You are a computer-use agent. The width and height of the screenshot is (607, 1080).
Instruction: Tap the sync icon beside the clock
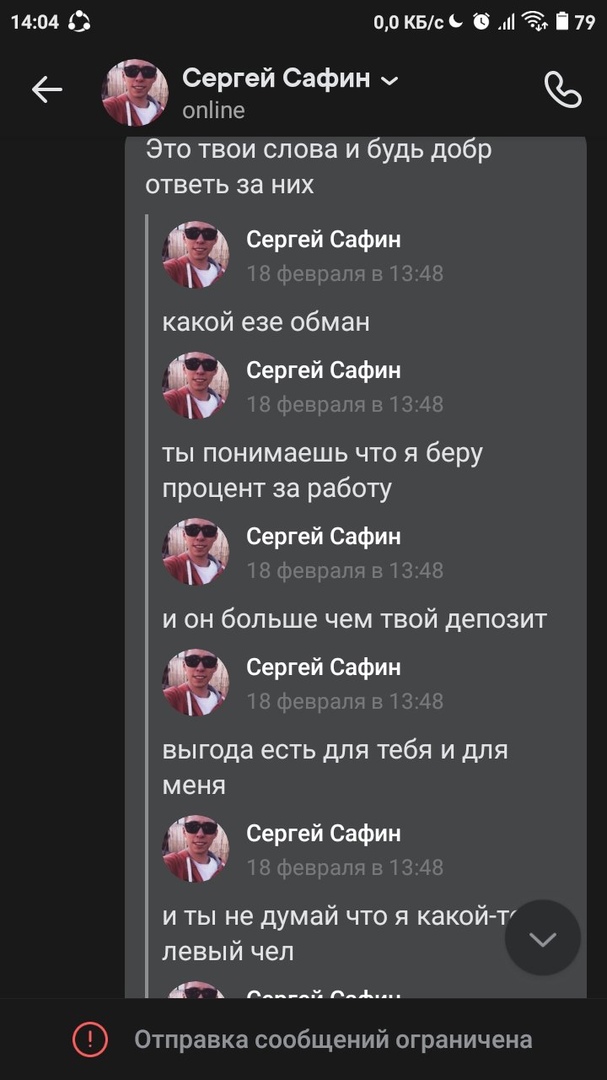tap(79, 21)
